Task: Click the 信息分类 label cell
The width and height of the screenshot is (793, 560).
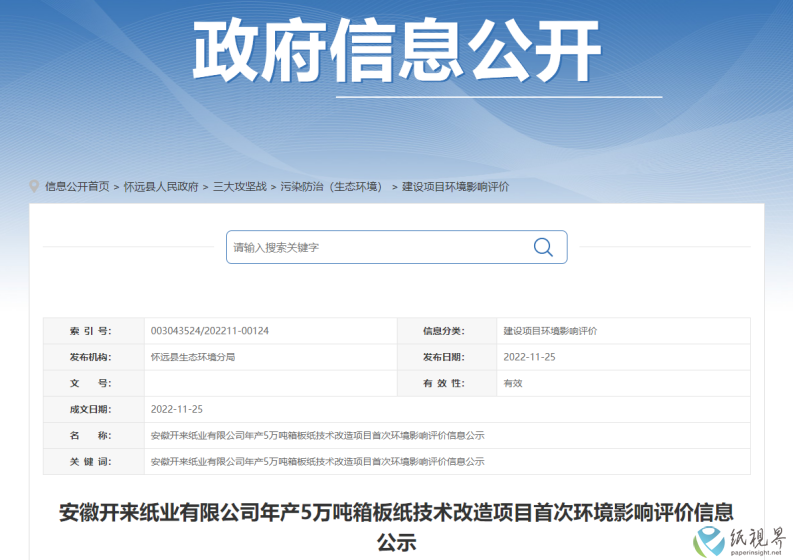Action: (447, 331)
